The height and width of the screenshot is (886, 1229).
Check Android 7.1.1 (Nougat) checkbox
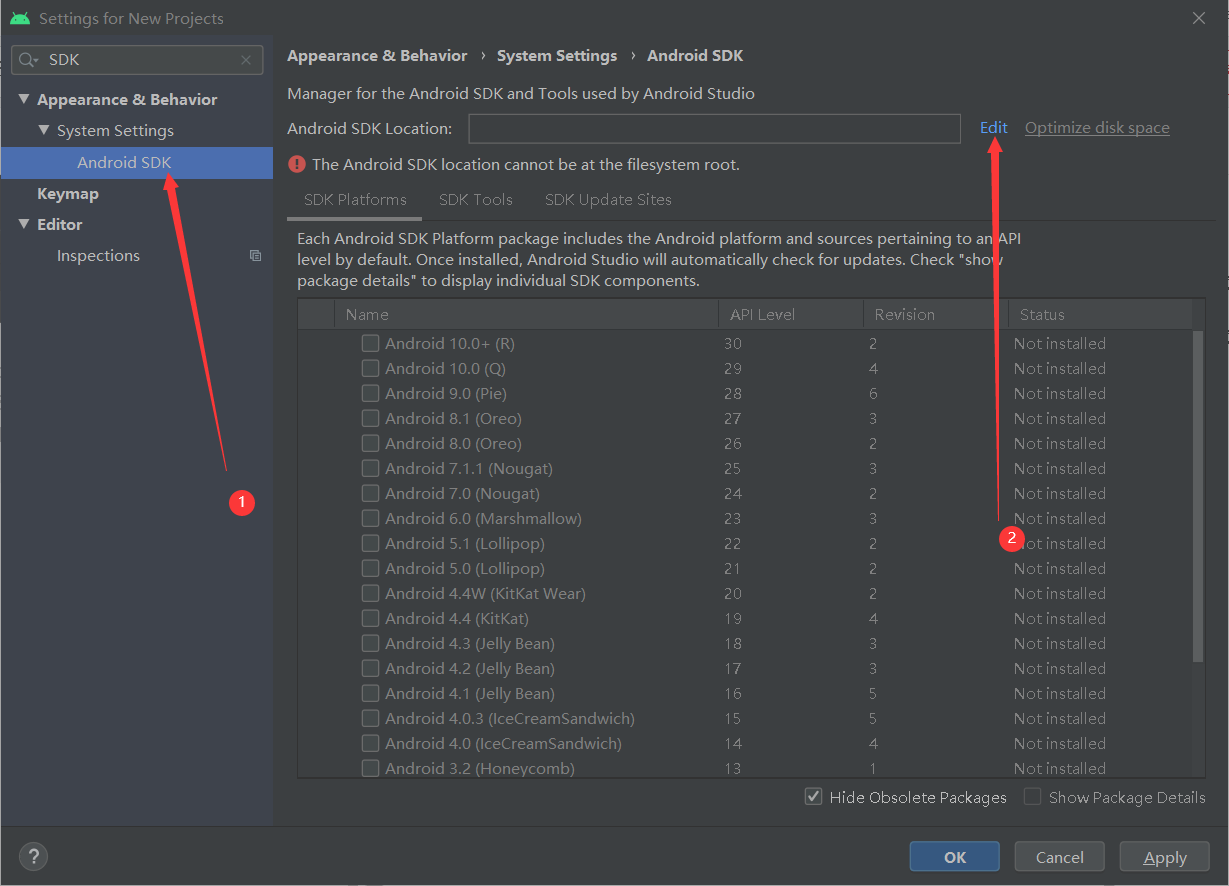click(370, 468)
